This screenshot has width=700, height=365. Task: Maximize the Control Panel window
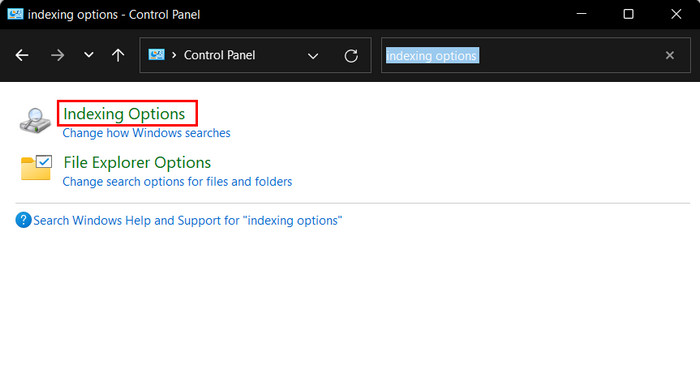tap(629, 14)
